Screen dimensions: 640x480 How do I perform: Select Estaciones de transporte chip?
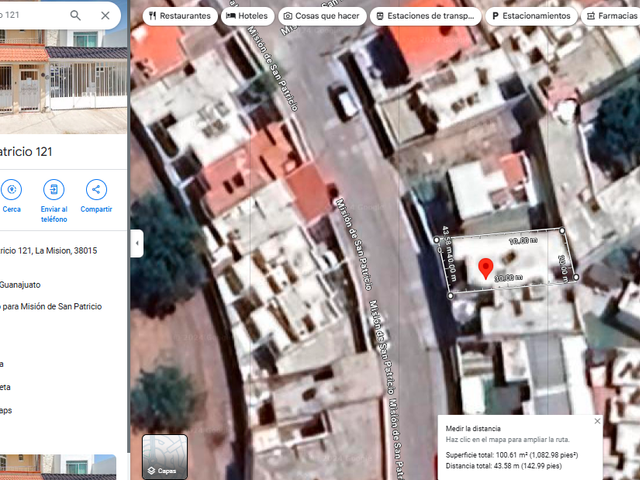click(x=426, y=16)
